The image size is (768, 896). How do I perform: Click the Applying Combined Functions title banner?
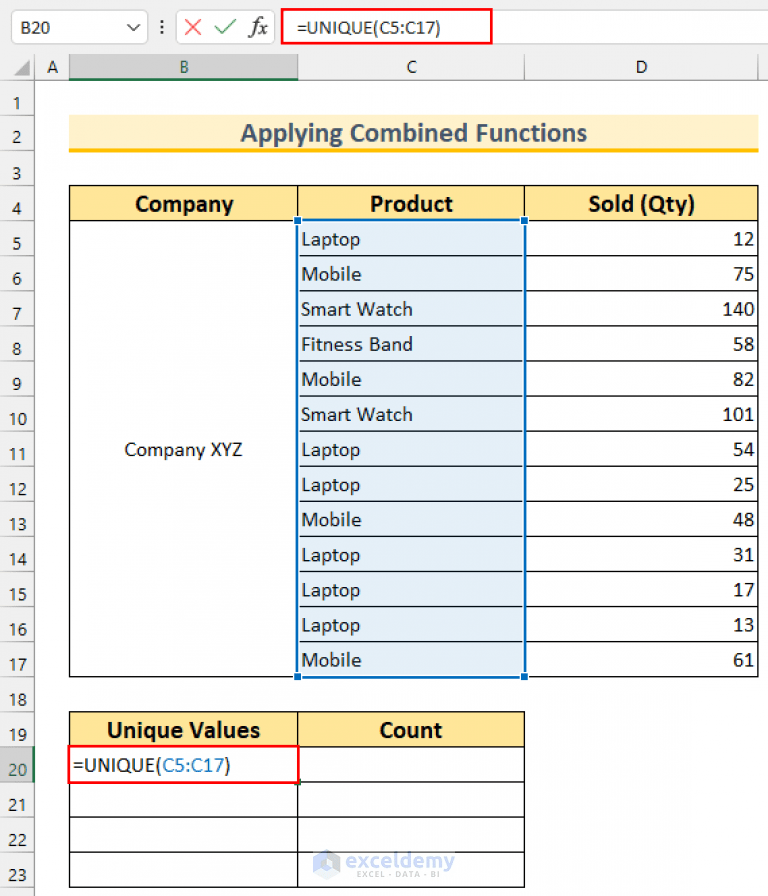[413, 133]
